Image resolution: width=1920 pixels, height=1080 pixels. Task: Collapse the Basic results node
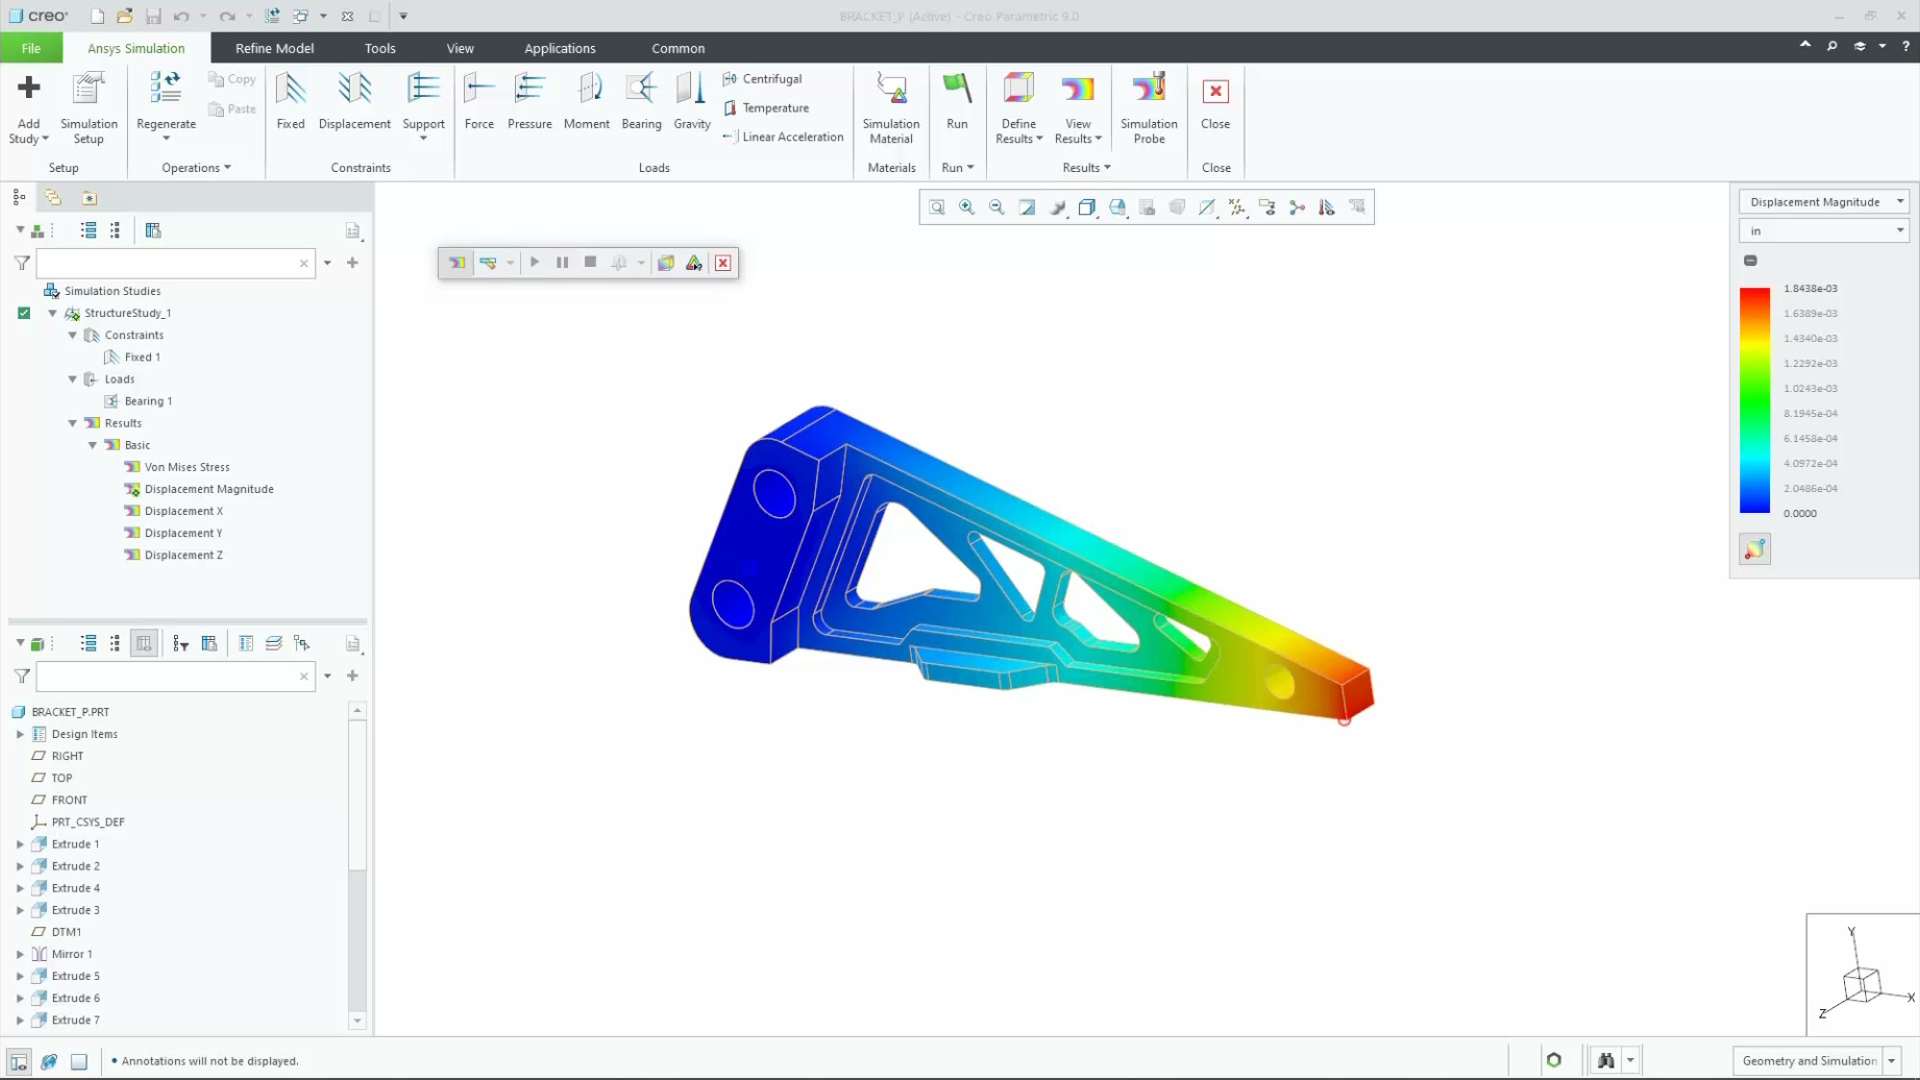(x=92, y=445)
